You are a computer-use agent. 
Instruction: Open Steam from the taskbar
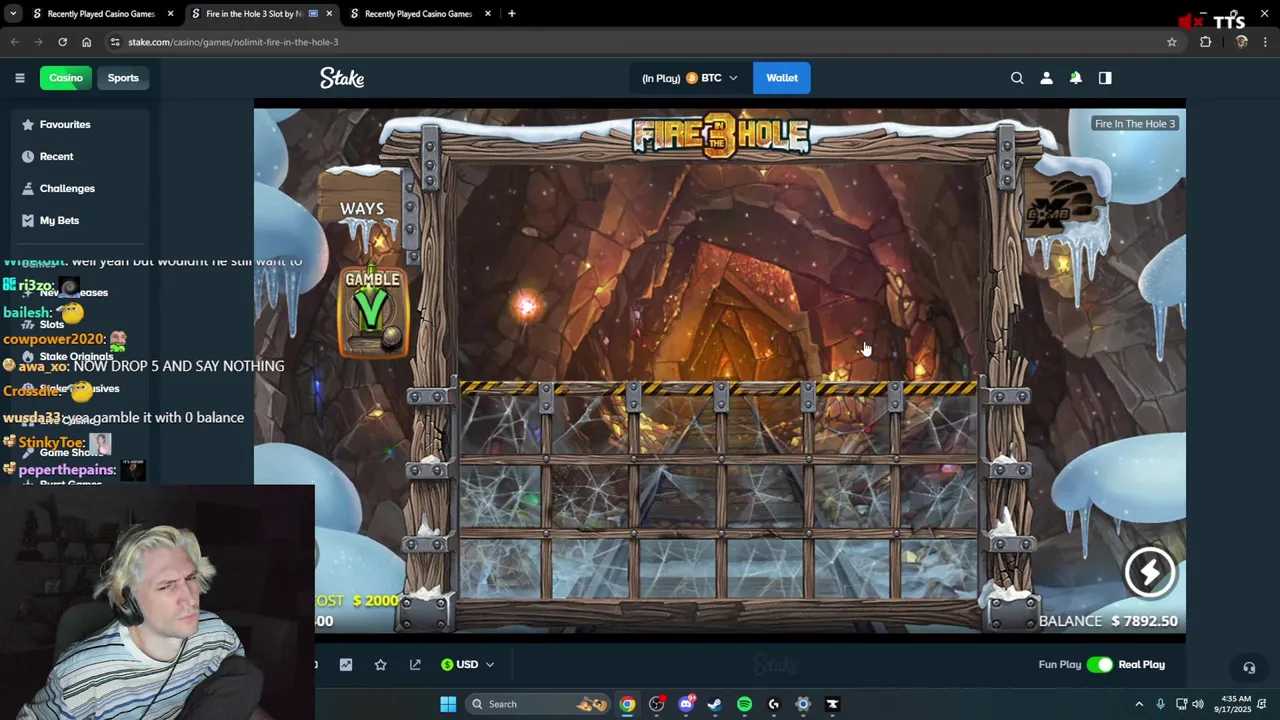click(x=714, y=704)
